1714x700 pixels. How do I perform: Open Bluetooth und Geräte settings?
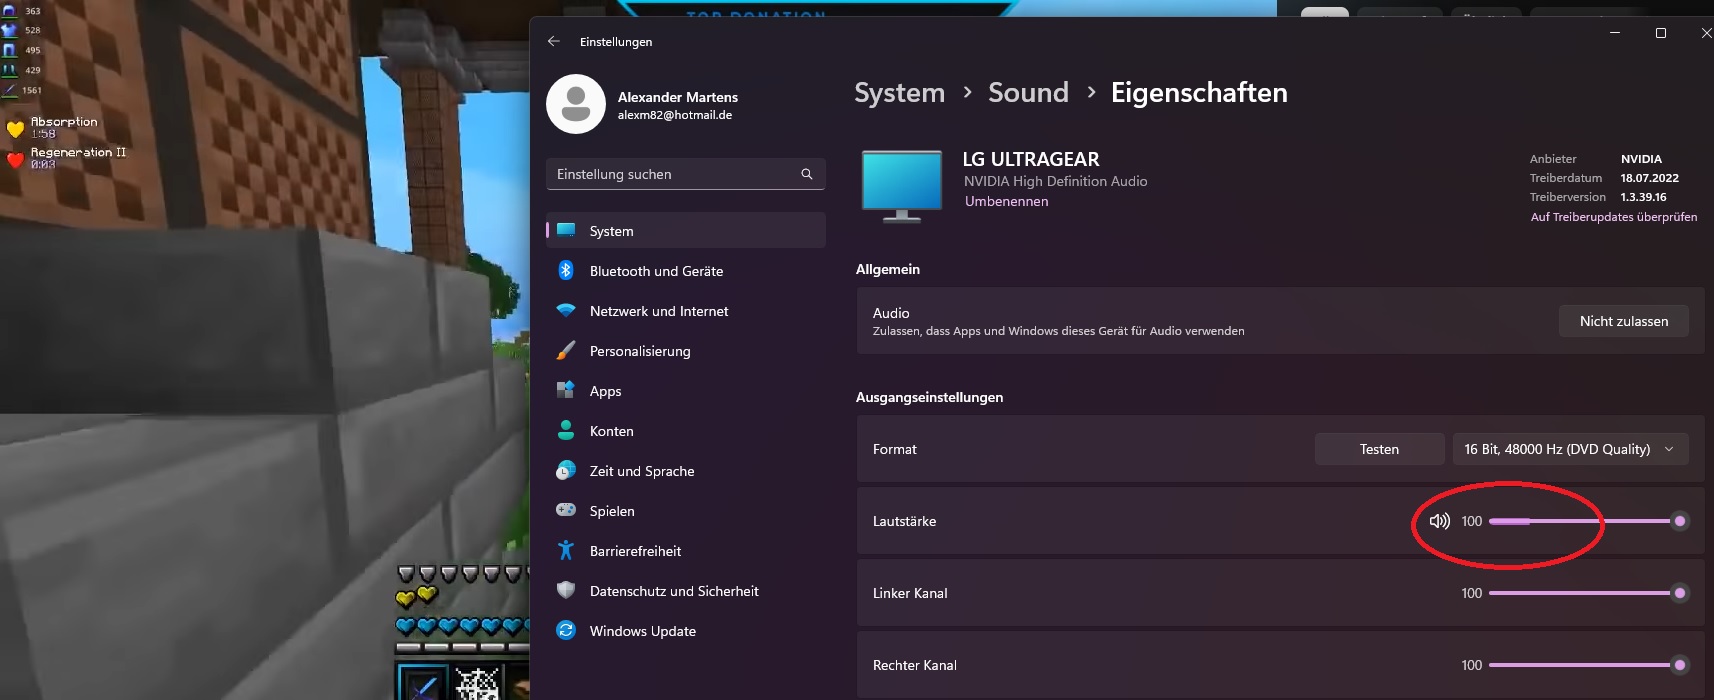(x=686, y=270)
